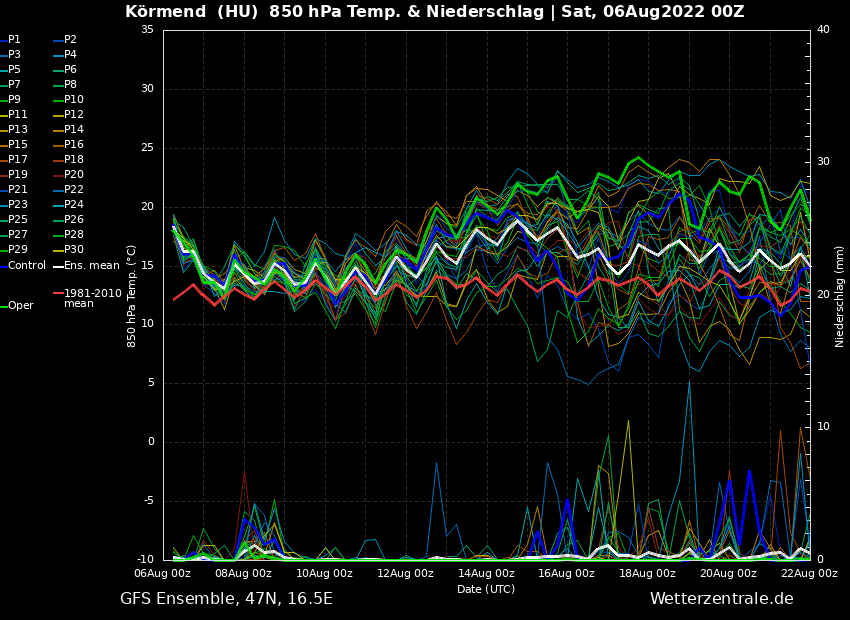
Task: Select the Ens. mean legend entry
Action: [x=91, y=265]
